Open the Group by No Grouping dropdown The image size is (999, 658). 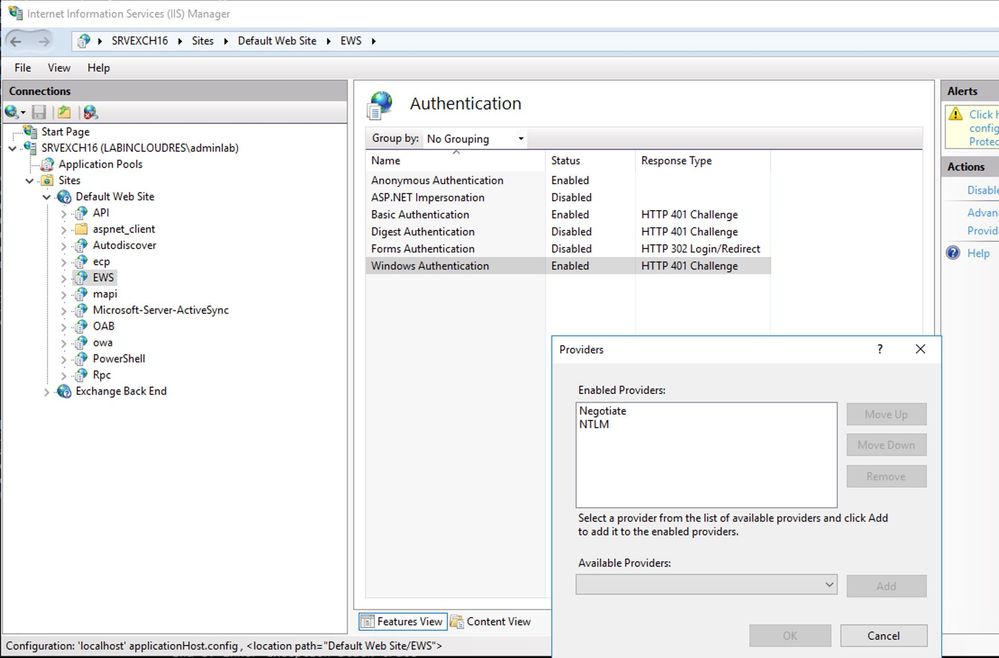[475, 138]
